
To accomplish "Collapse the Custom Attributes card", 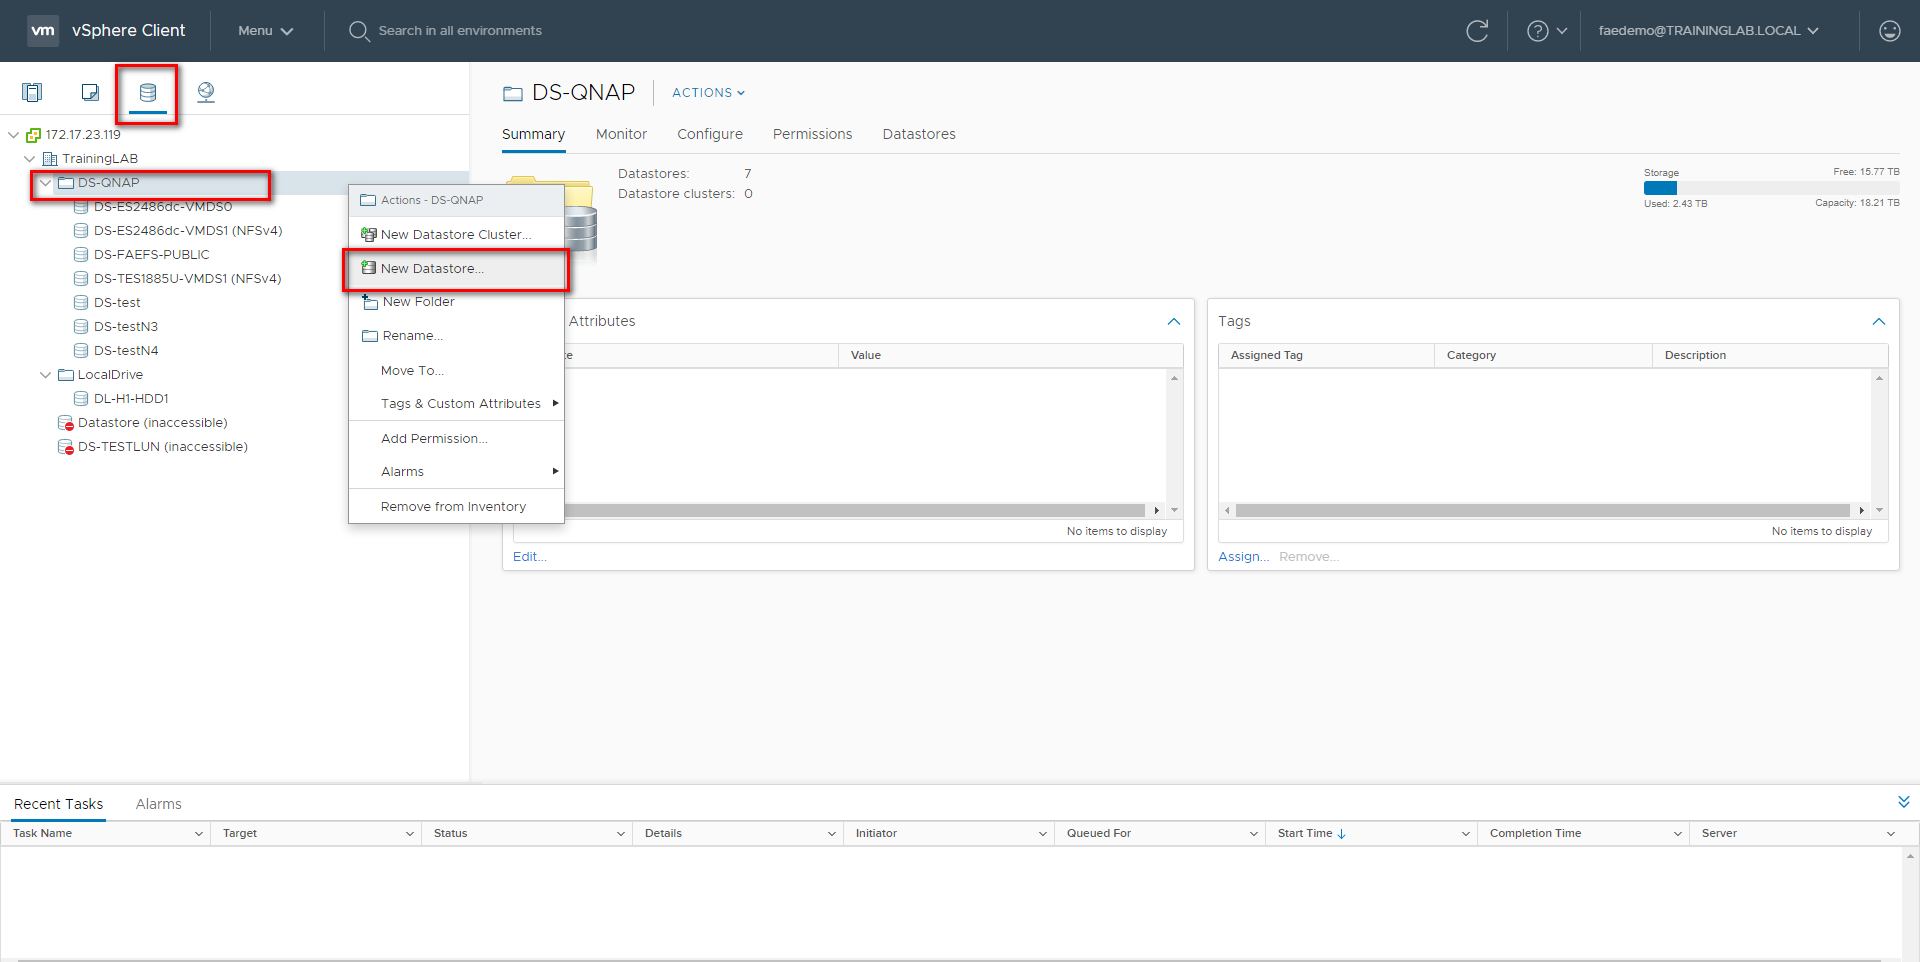I will [1174, 322].
